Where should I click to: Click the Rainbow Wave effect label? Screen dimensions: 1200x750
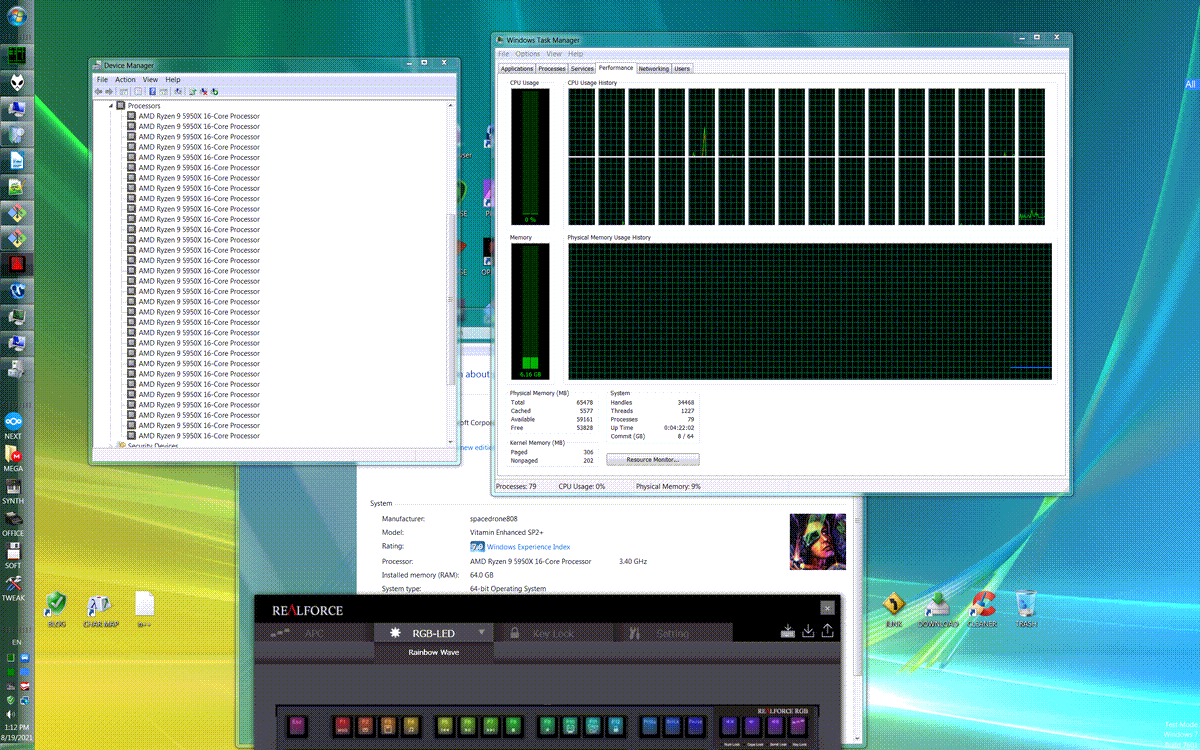point(434,652)
